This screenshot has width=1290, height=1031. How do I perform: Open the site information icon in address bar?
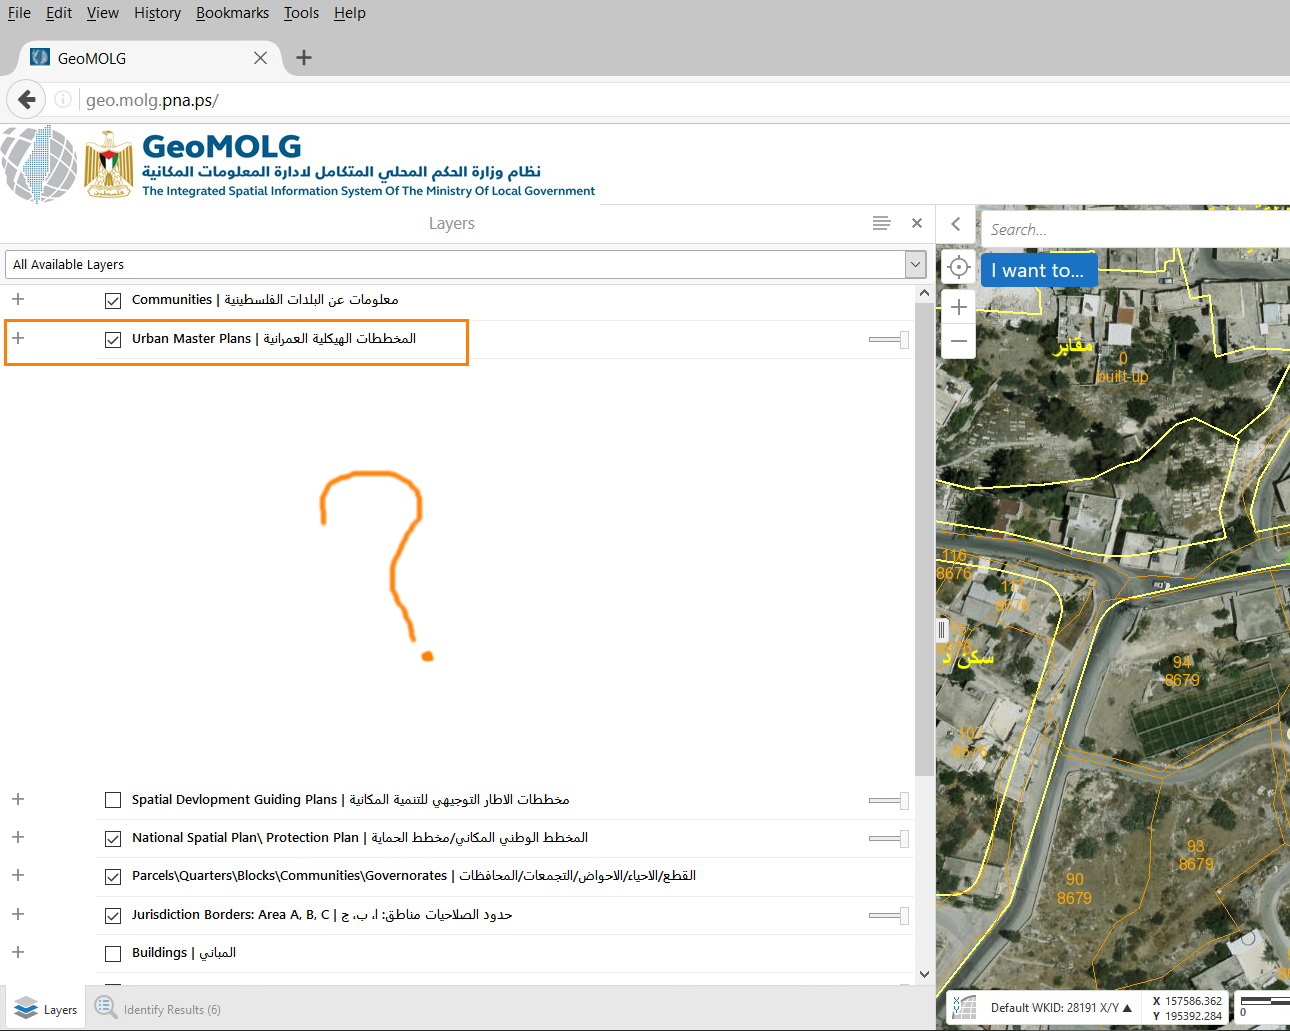pyautogui.click(x=63, y=99)
